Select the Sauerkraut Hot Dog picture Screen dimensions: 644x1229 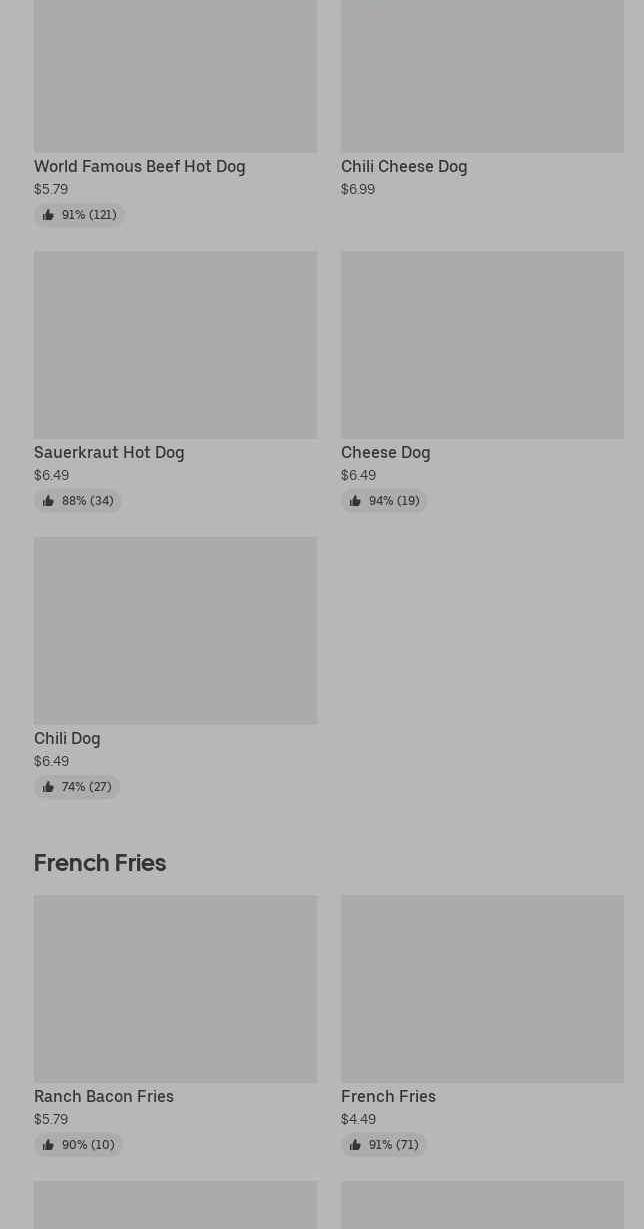(175, 344)
